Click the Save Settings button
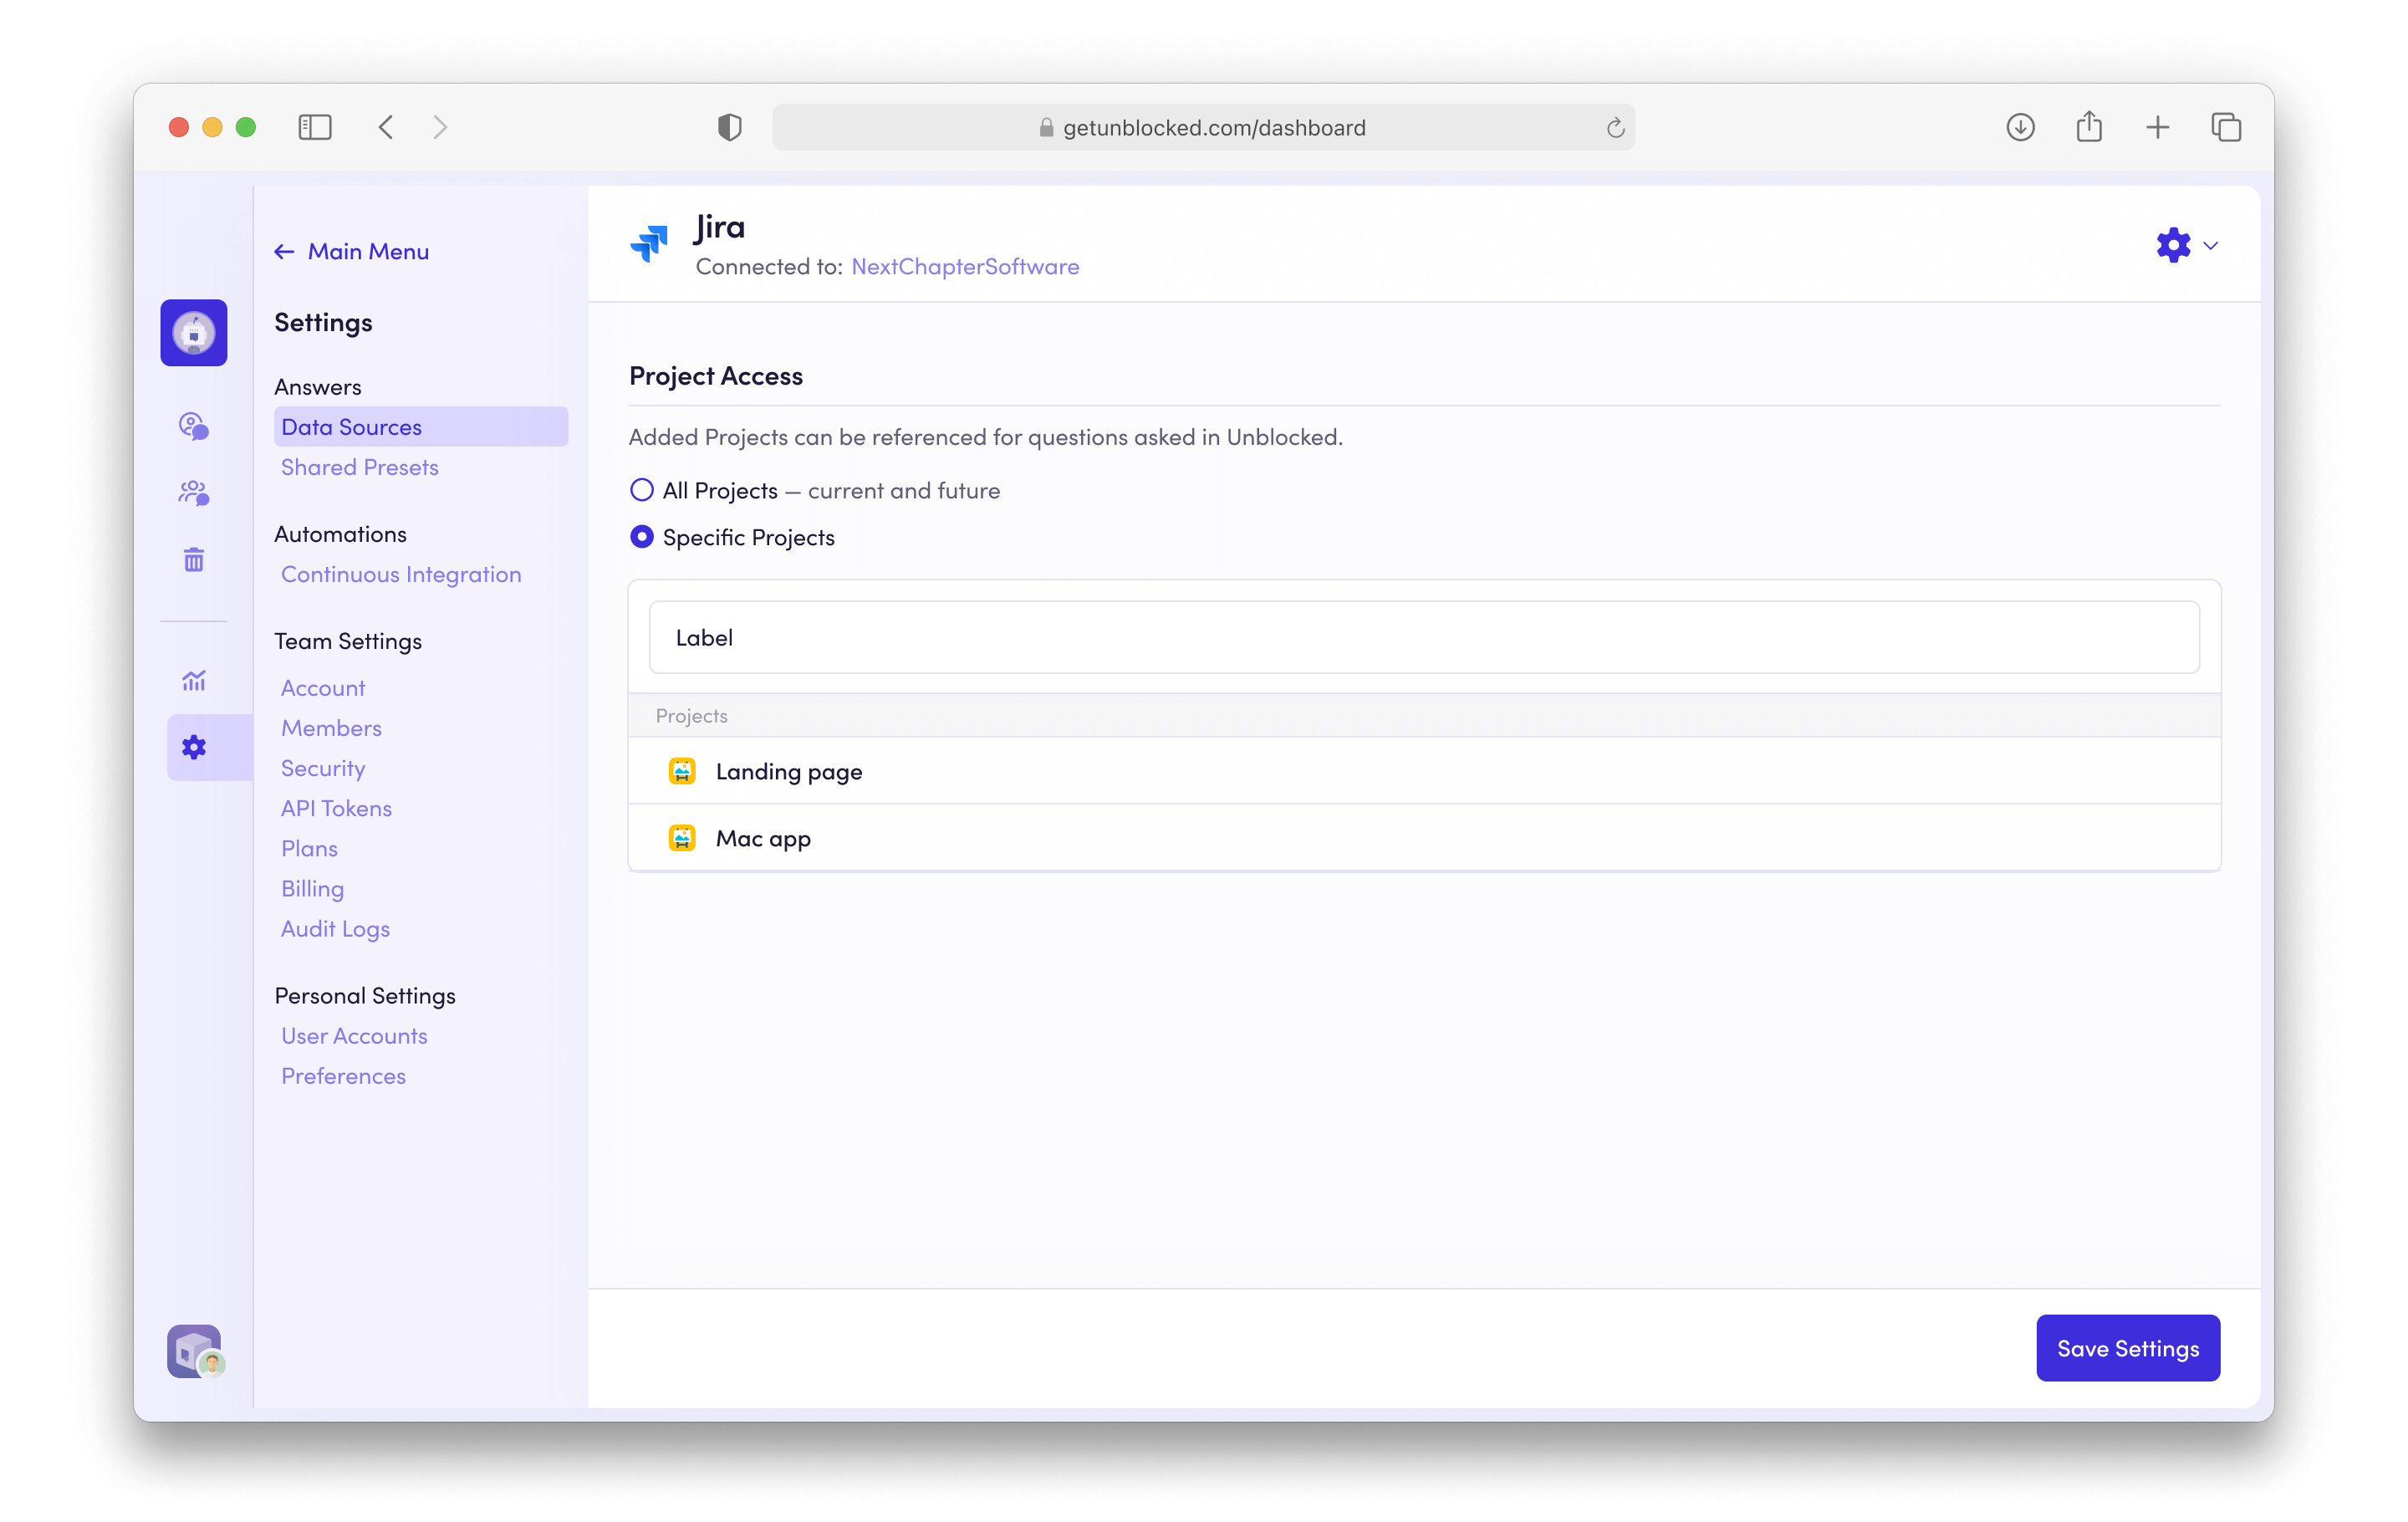 pyautogui.click(x=2127, y=1348)
